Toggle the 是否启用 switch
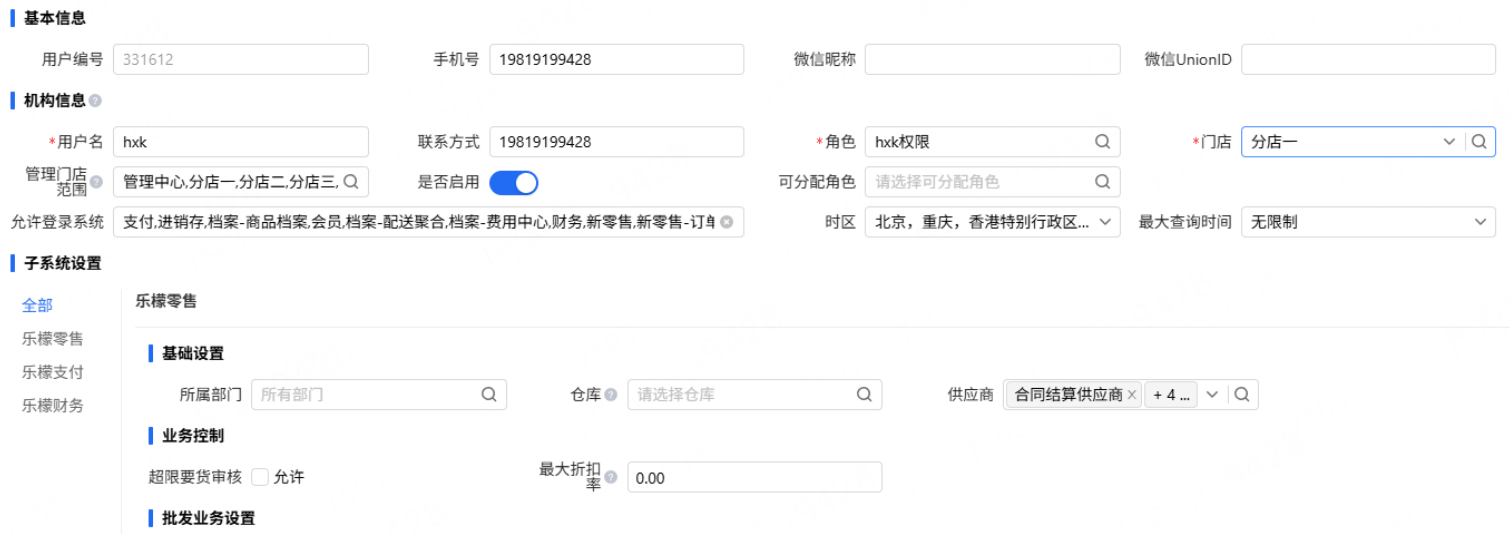1510x534 pixels. 514,182
